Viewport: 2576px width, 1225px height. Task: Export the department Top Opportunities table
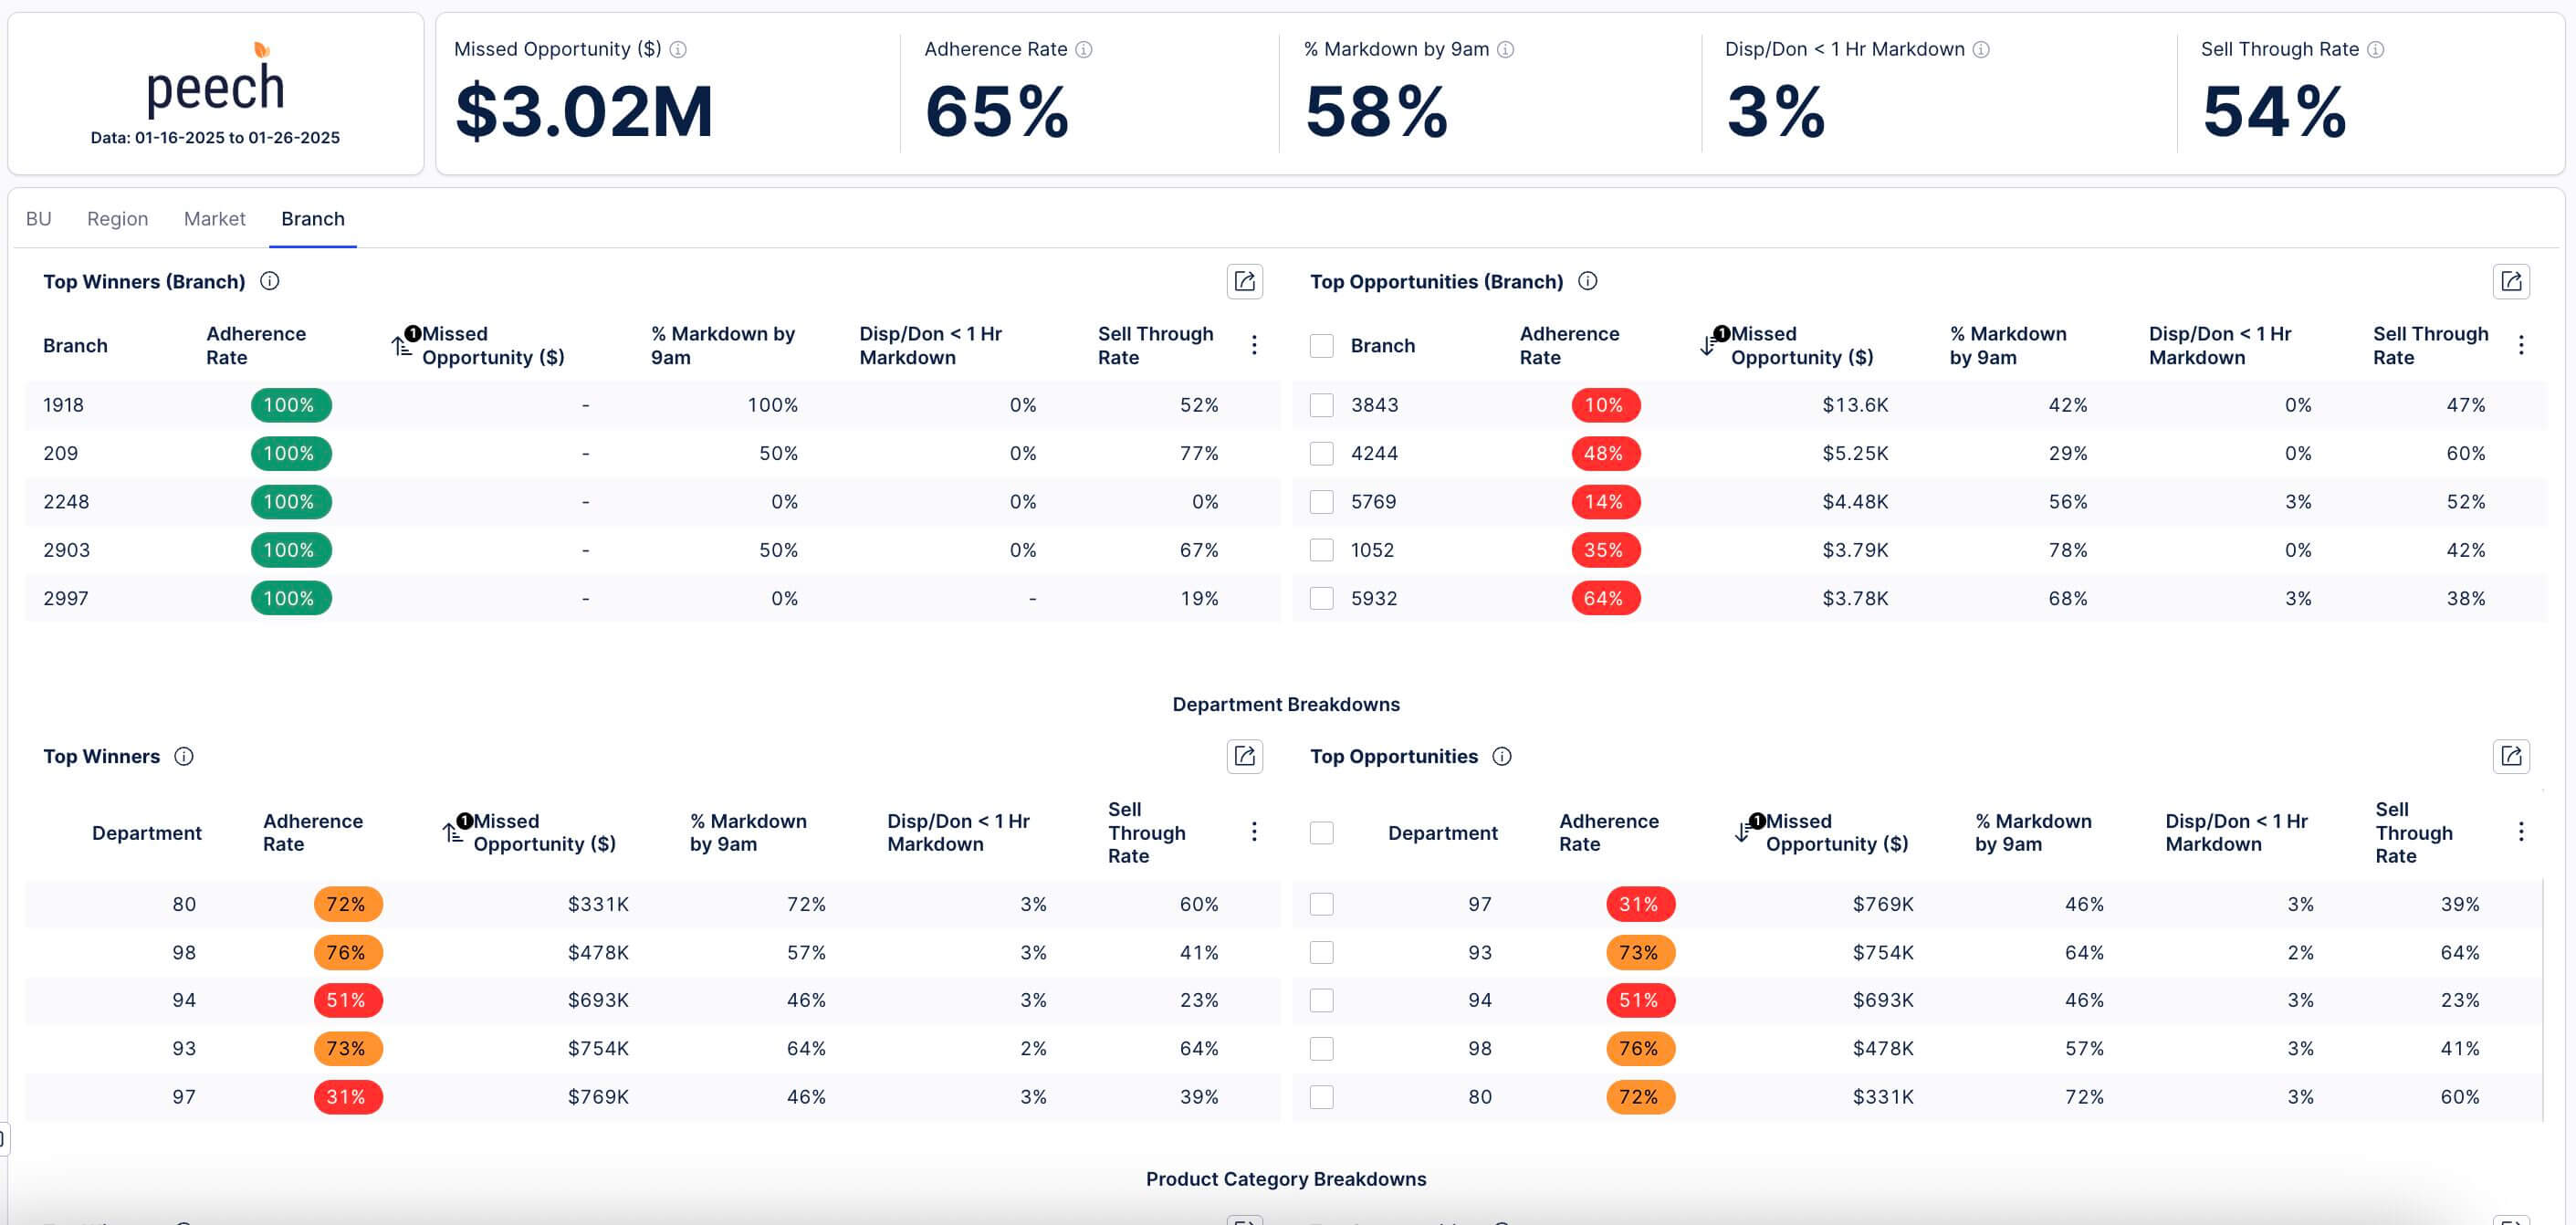click(2510, 756)
